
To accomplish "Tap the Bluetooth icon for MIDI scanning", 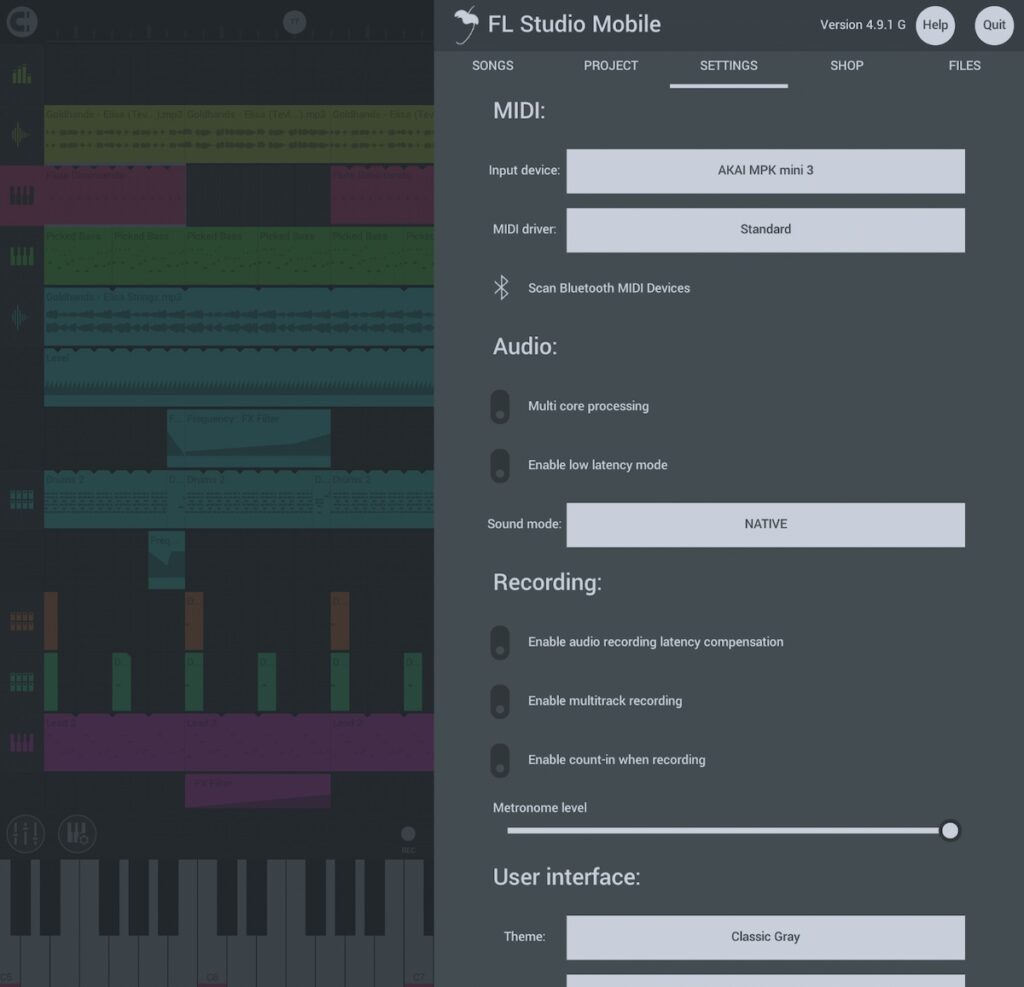I will [502, 288].
